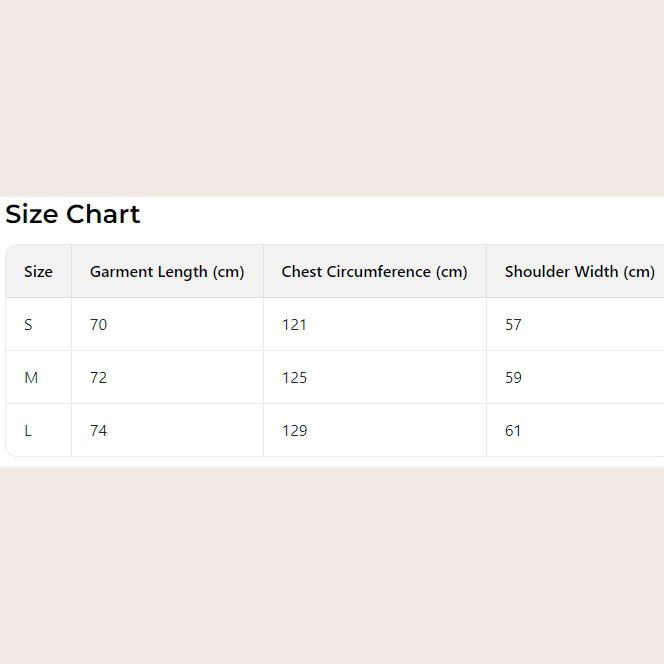Click the Chest Circumference (cm) header

pyautogui.click(x=374, y=272)
